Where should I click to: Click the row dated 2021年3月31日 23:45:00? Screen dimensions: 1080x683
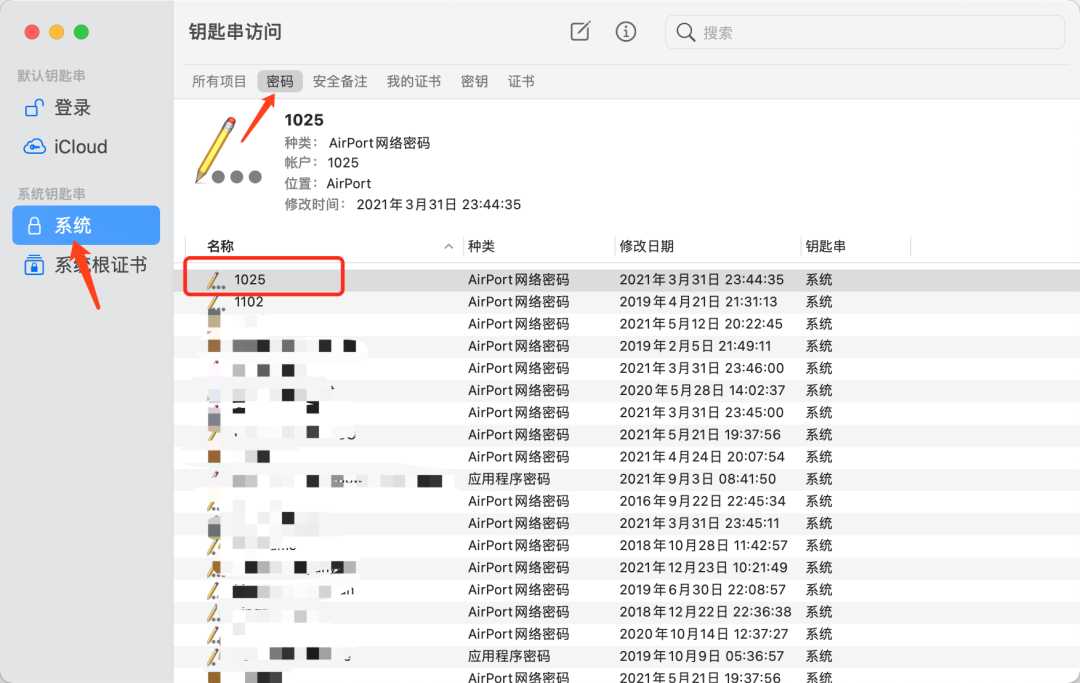click(627, 412)
